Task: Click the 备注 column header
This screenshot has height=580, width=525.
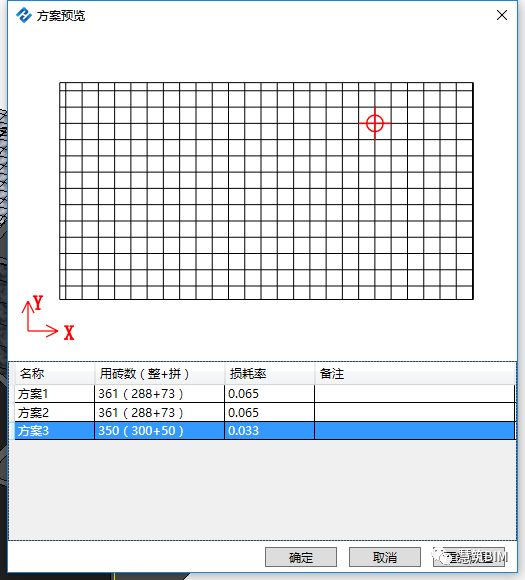Action: 415,374
